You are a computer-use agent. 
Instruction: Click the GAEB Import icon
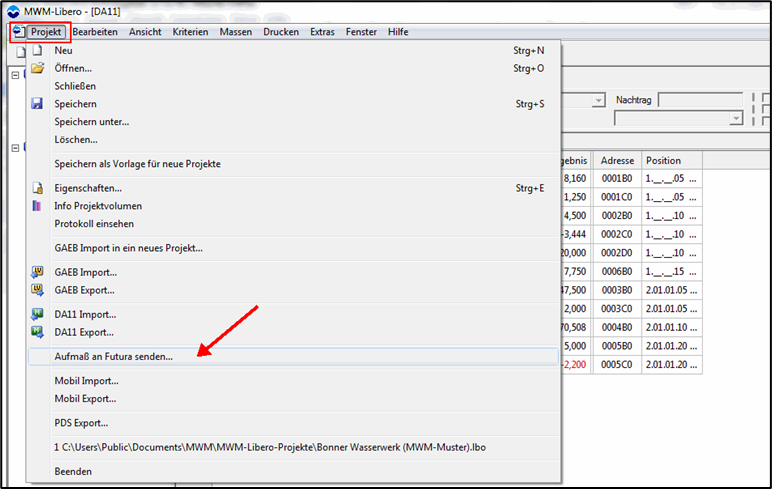(37, 272)
